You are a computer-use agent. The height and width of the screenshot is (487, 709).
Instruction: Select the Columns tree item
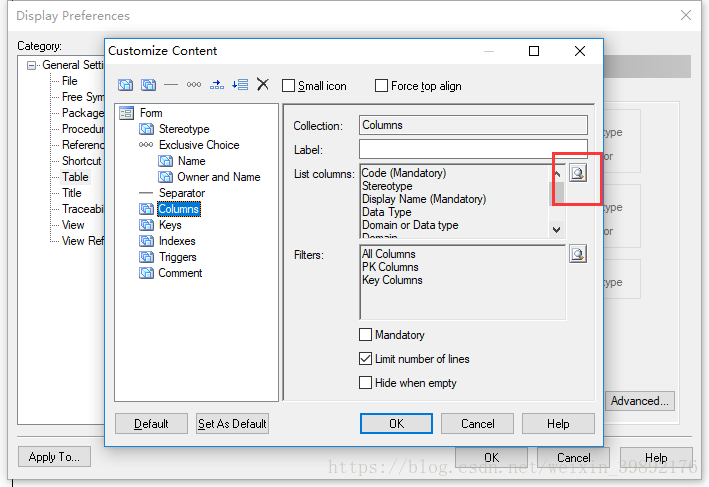(x=179, y=209)
